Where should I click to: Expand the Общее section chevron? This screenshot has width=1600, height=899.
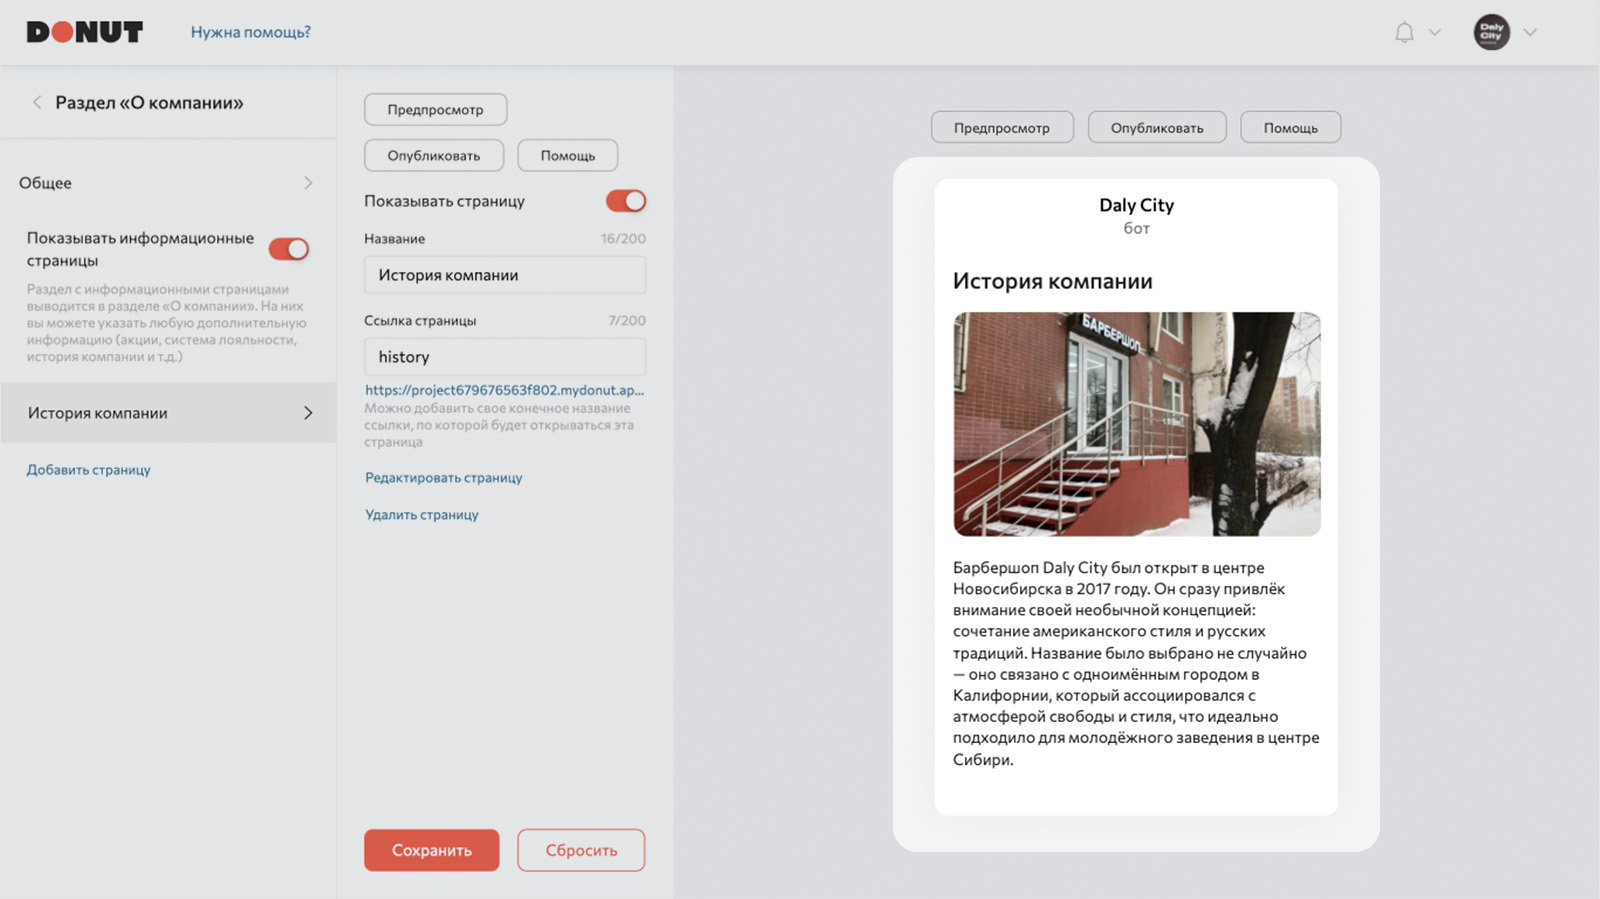click(308, 183)
